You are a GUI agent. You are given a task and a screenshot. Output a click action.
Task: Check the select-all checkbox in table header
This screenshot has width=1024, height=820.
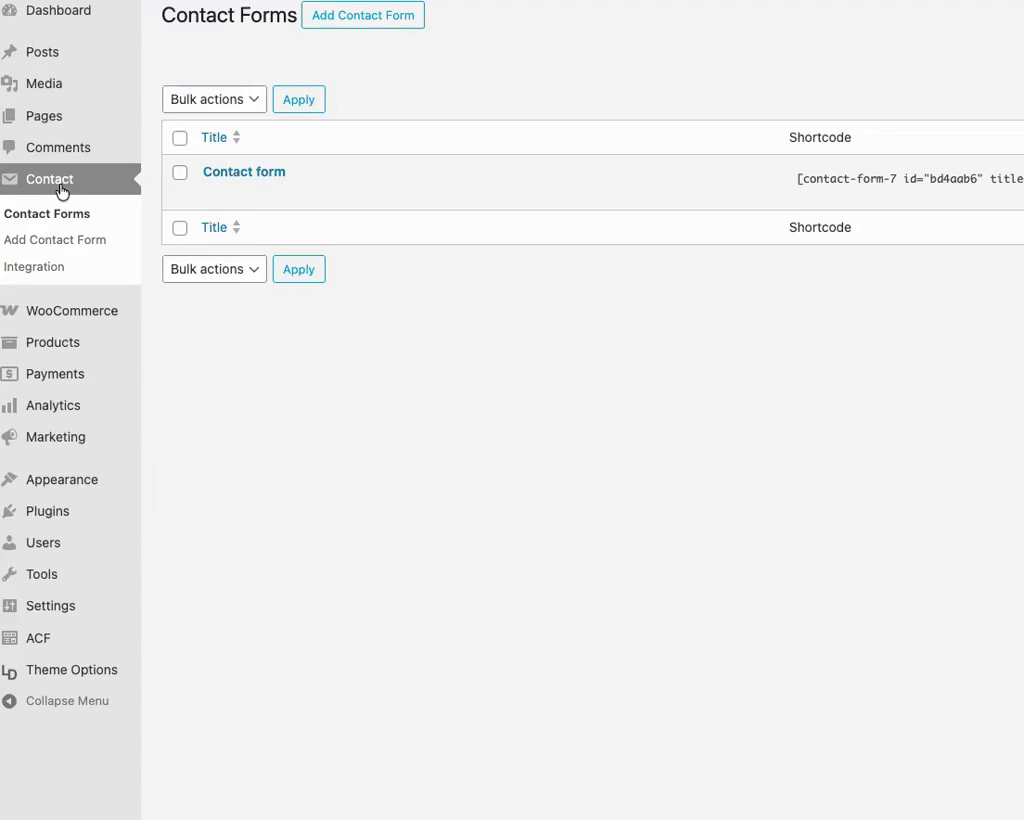(180, 138)
